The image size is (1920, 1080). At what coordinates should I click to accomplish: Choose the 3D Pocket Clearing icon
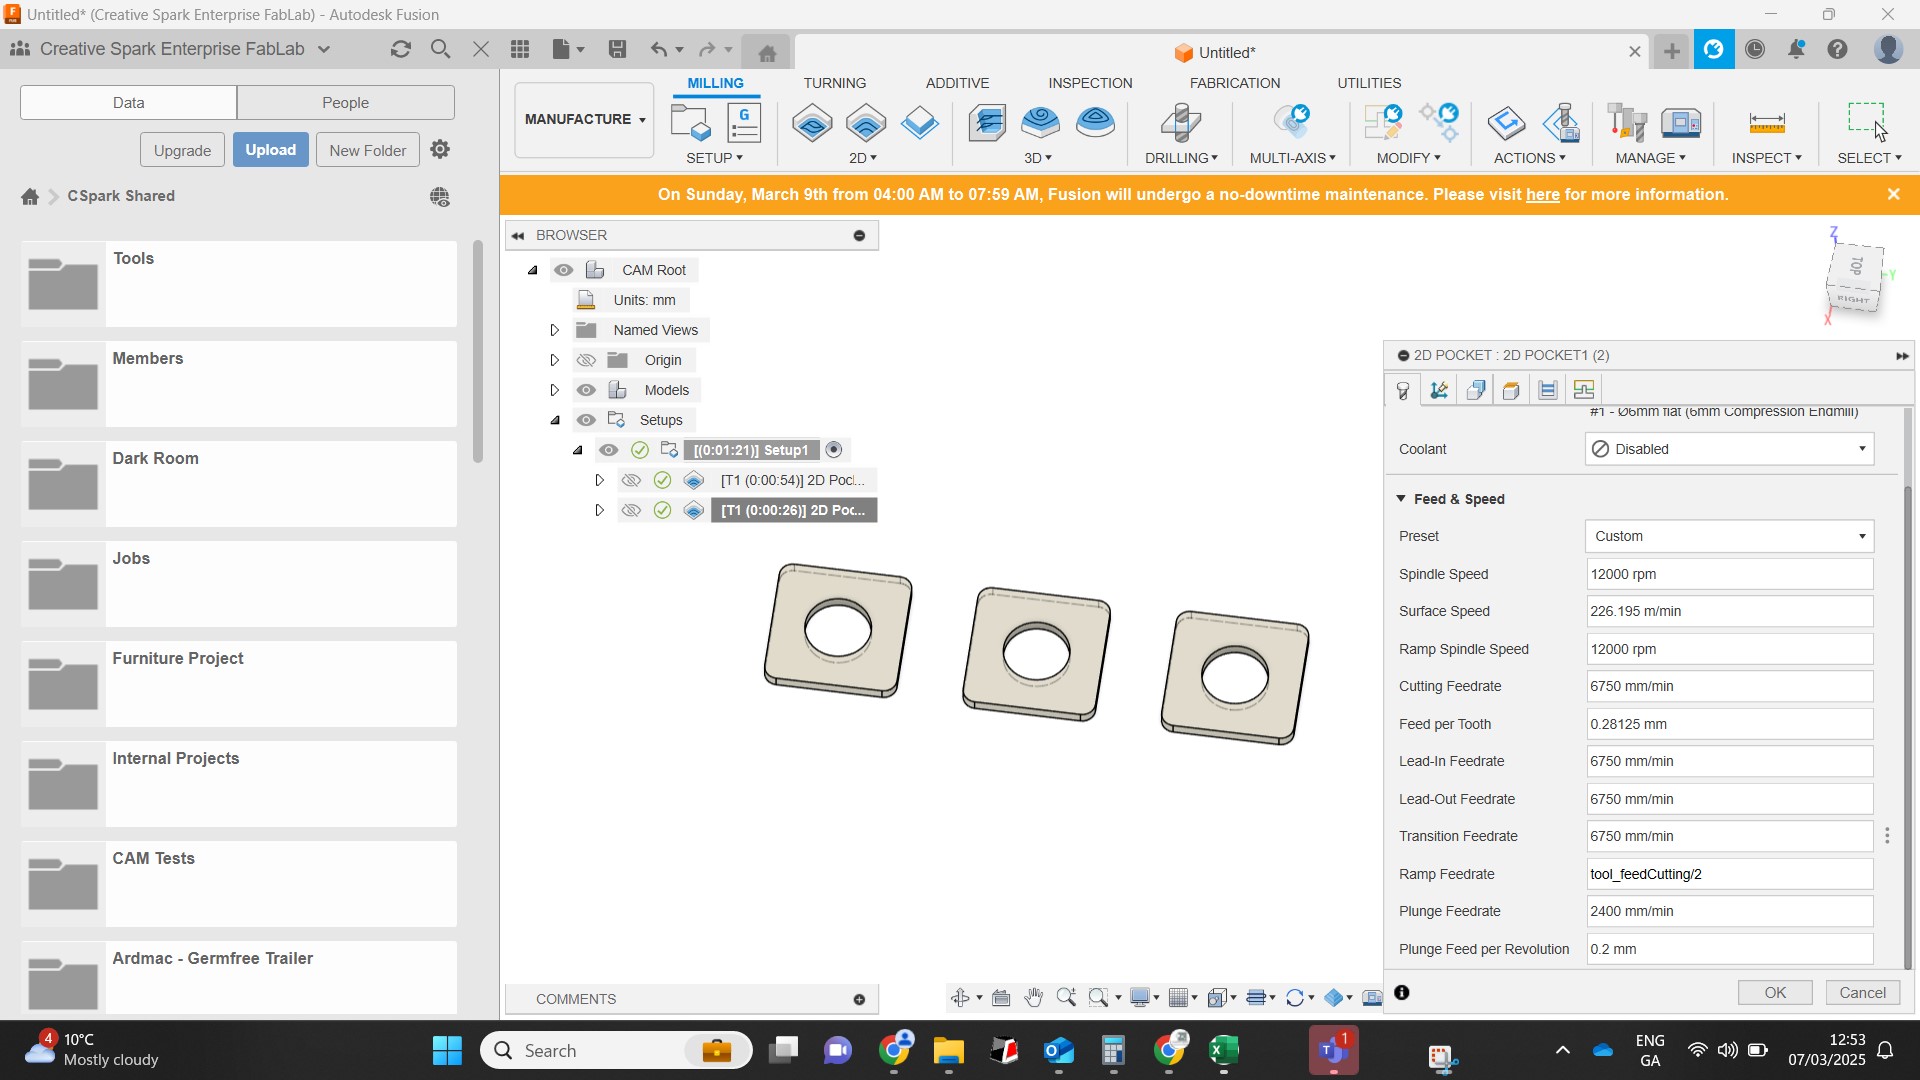[x=1041, y=122]
